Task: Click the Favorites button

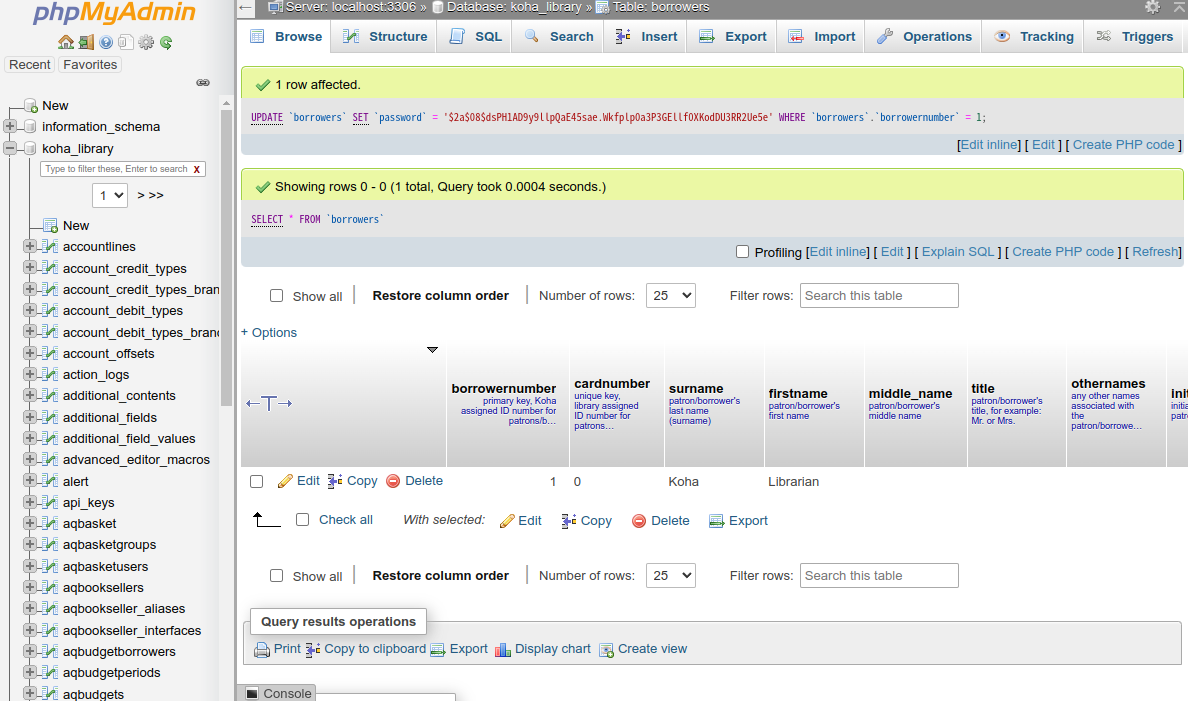Action: click(x=90, y=64)
